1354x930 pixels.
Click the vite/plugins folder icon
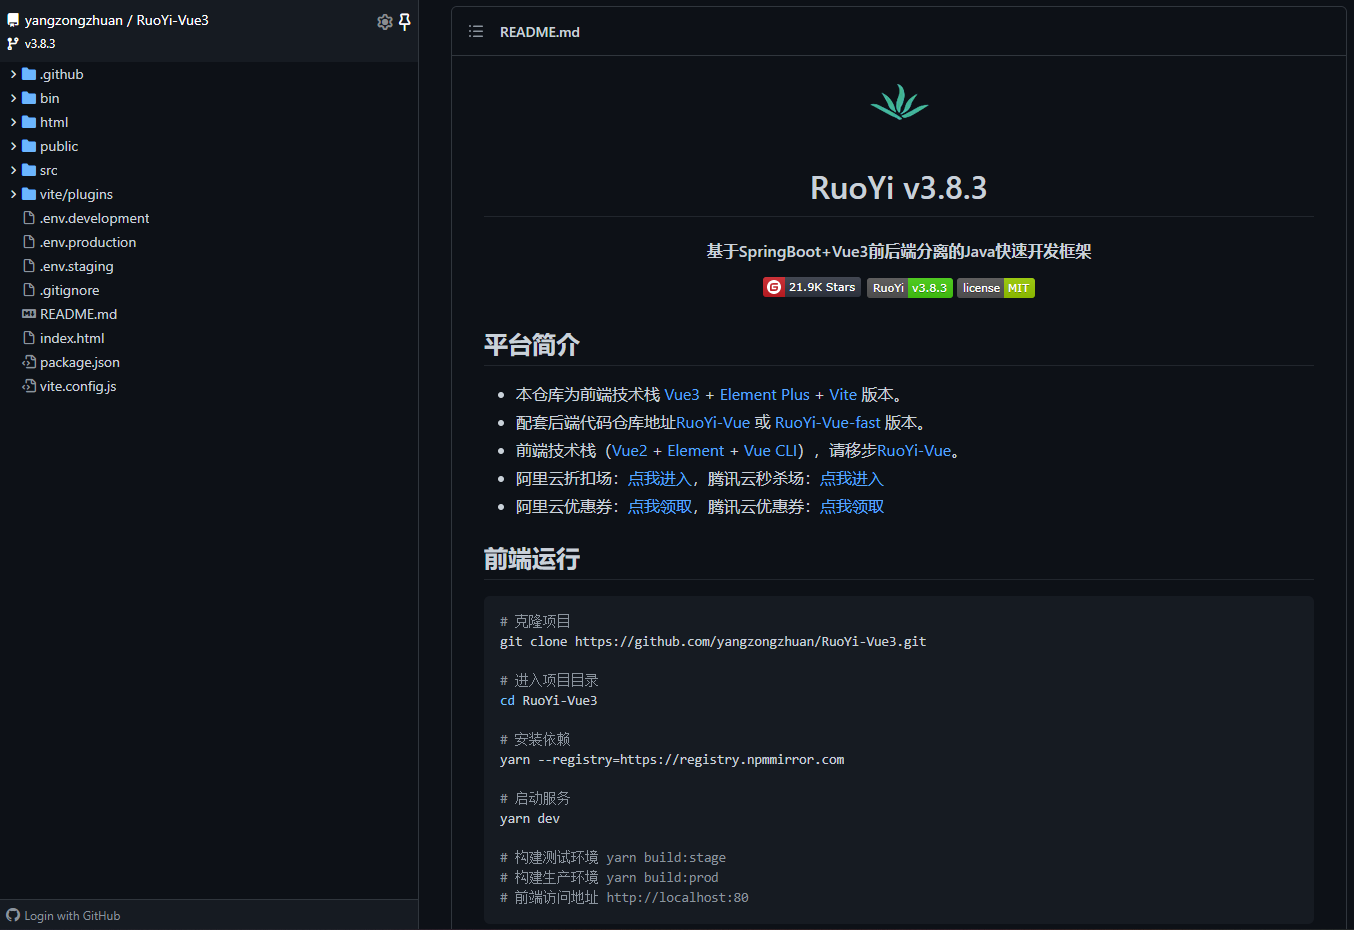tap(29, 194)
